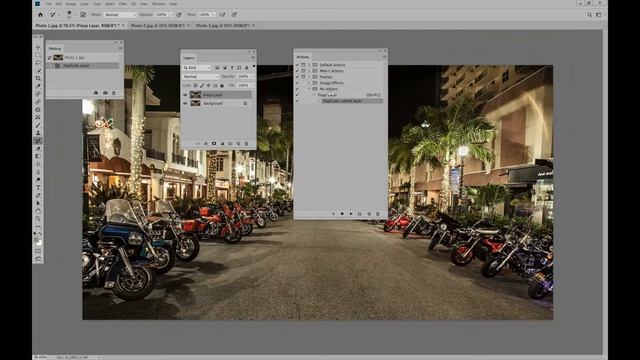Create a new layer in Layers panel
Image resolution: width=640 pixels, height=360 pixels.
[238, 144]
